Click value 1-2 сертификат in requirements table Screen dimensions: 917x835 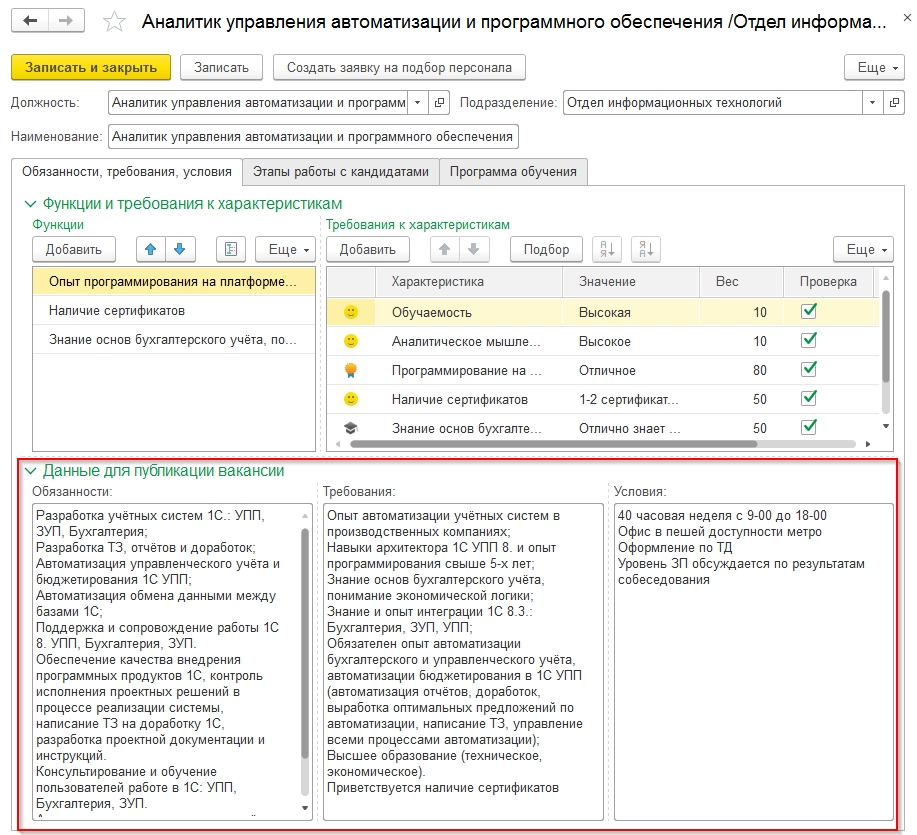pyautogui.click(x=629, y=400)
